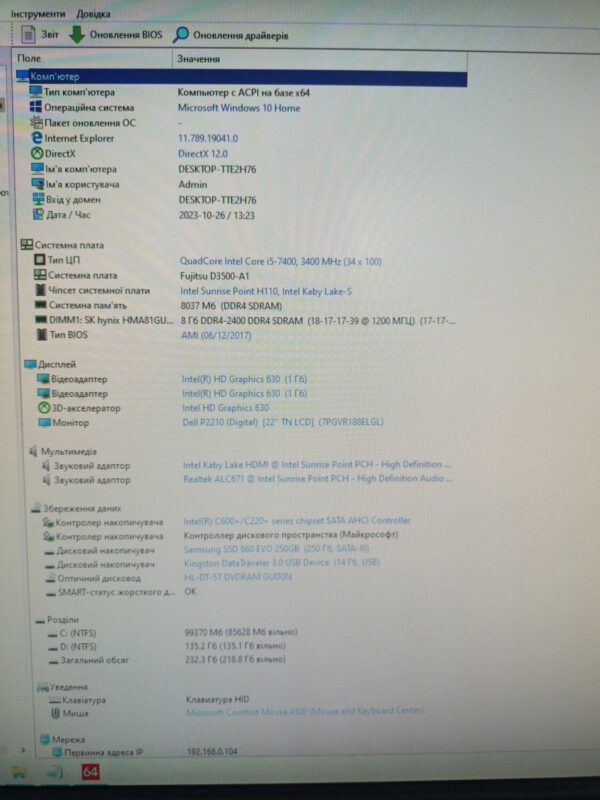Click the green Оновлення BIOS arrow icon

77,35
